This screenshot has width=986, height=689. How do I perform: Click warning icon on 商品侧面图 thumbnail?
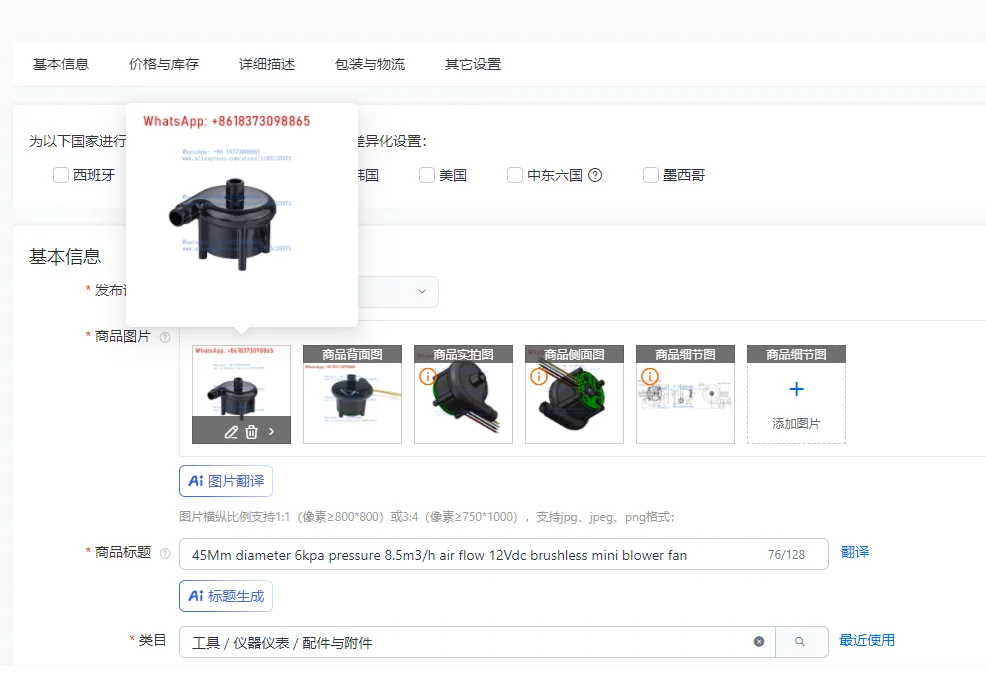tap(539, 377)
